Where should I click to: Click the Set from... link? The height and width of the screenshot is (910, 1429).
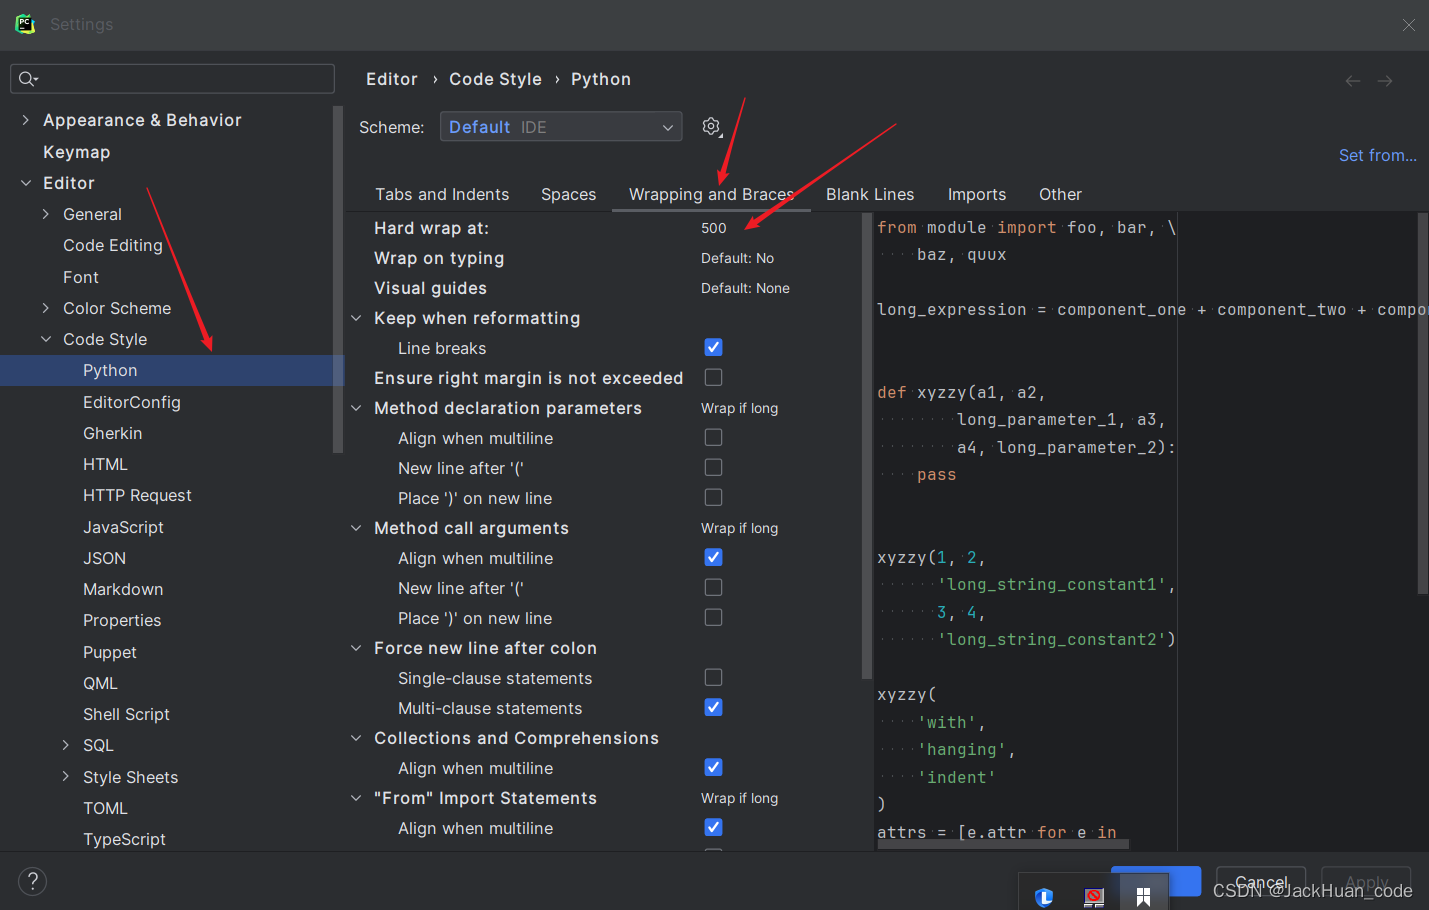(1377, 155)
